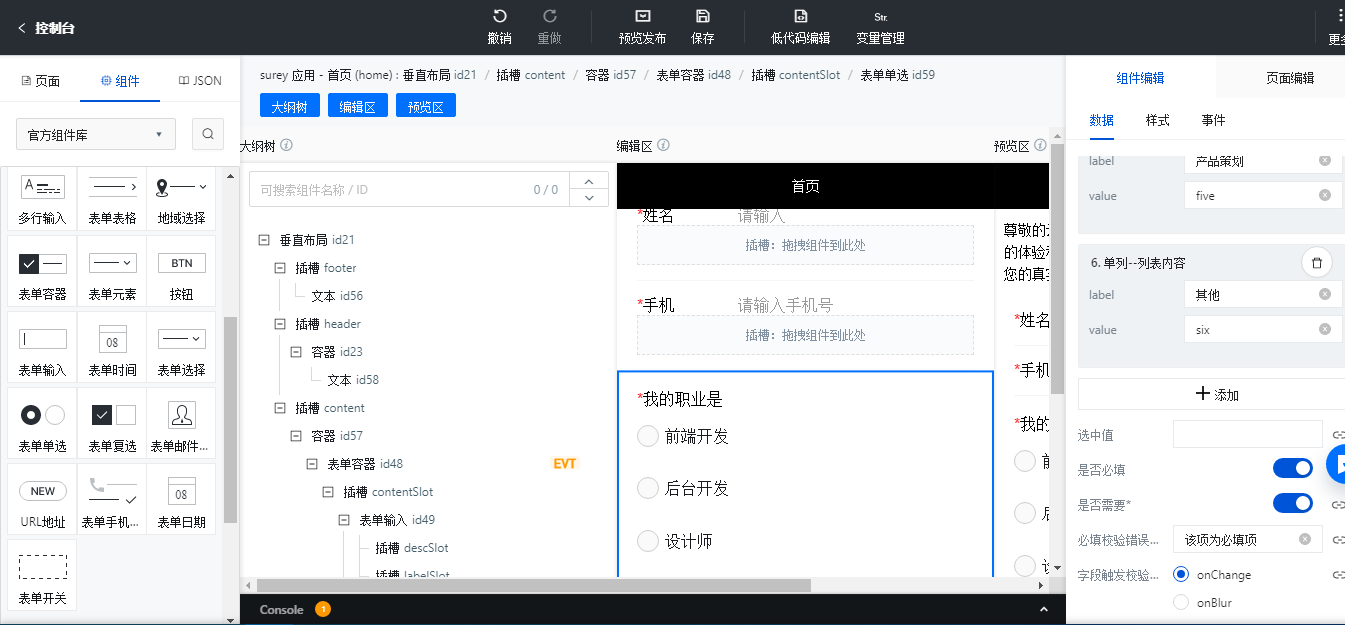This screenshot has height=625, width=1345.
Task: Click info icon next to 大纲树
Action: (x=287, y=145)
